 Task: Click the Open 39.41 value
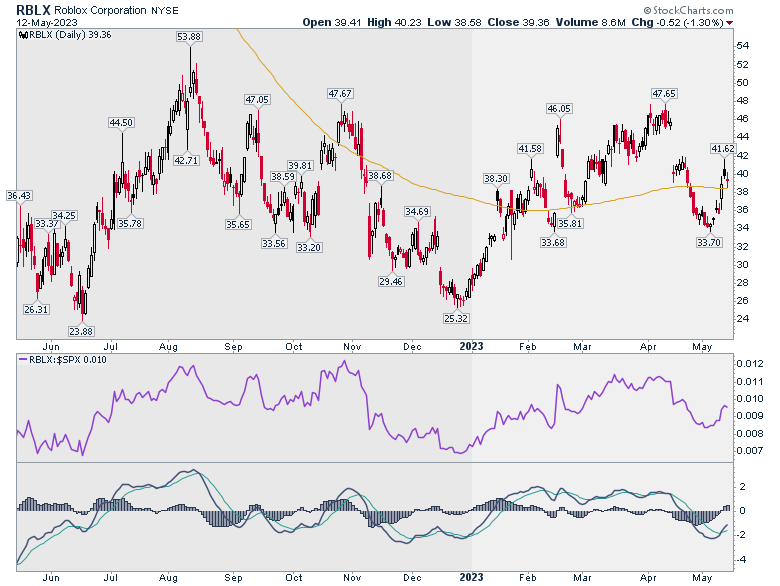(x=332, y=22)
